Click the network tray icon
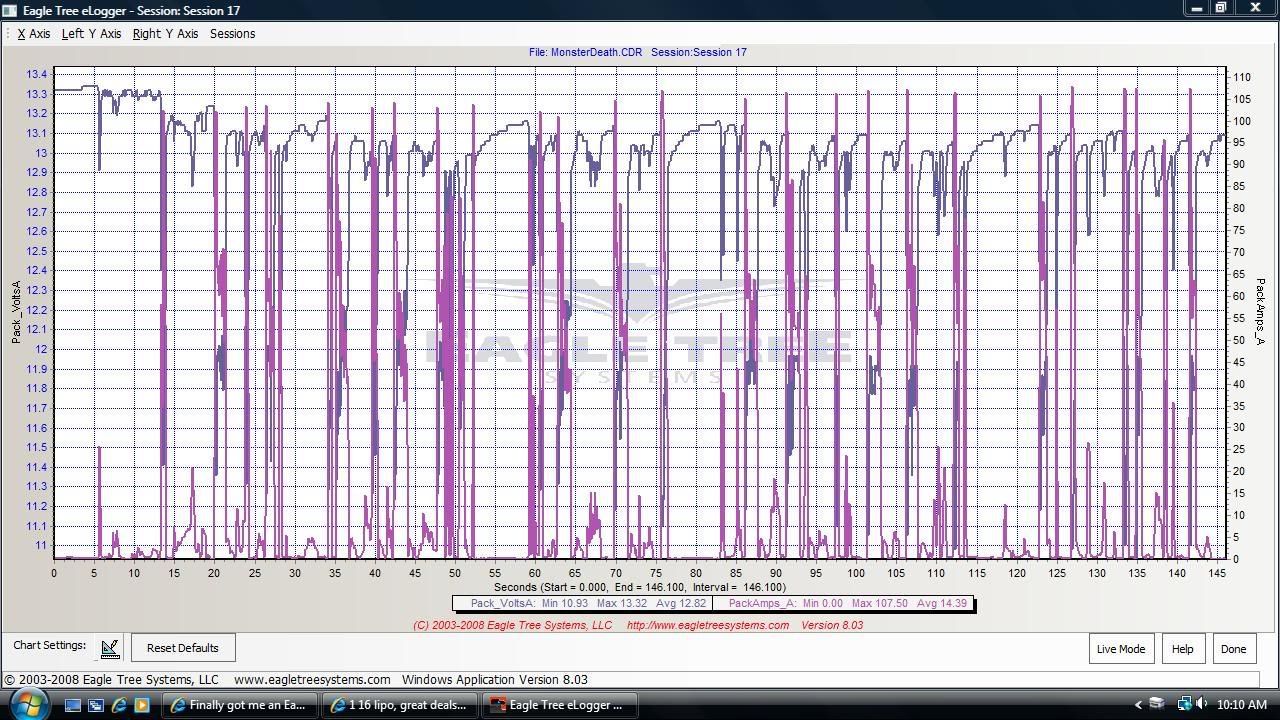This screenshot has height=720, width=1280. pyautogui.click(x=1184, y=704)
